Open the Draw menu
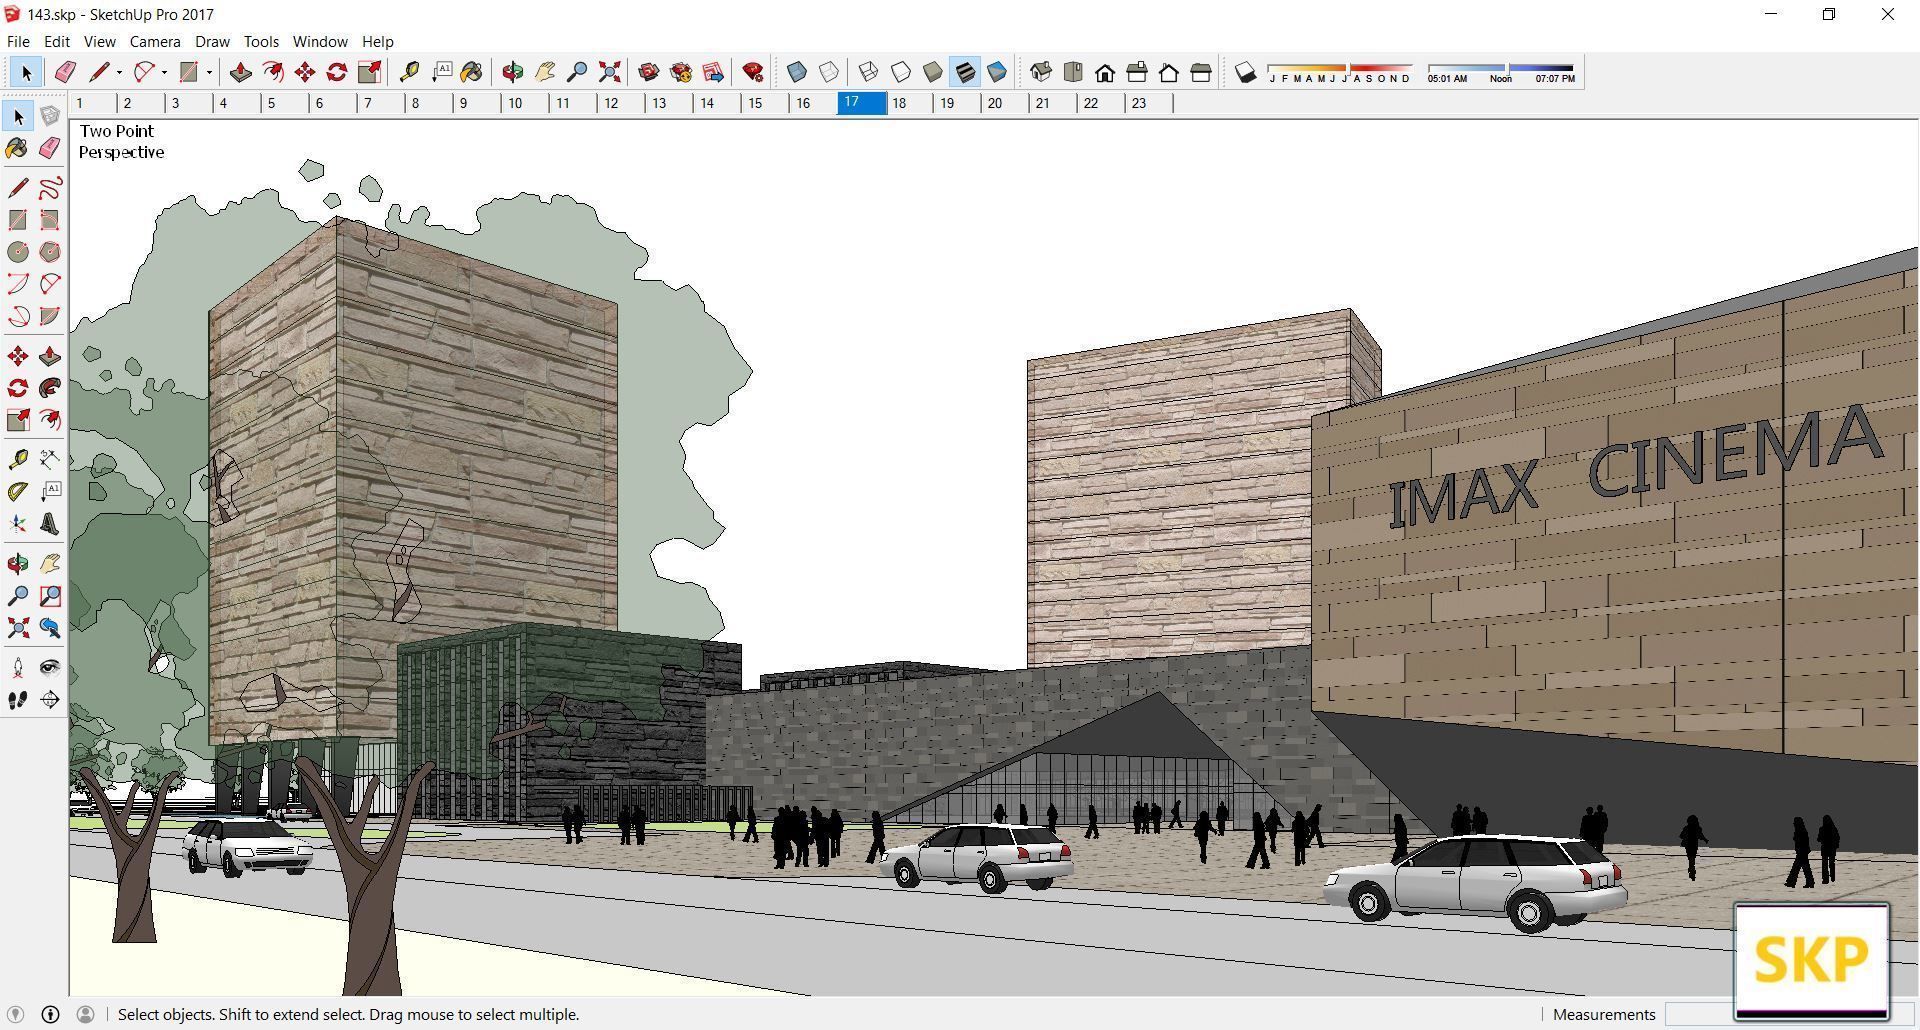Viewport: 1920px width, 1030px height. click(x=212, y=42)
